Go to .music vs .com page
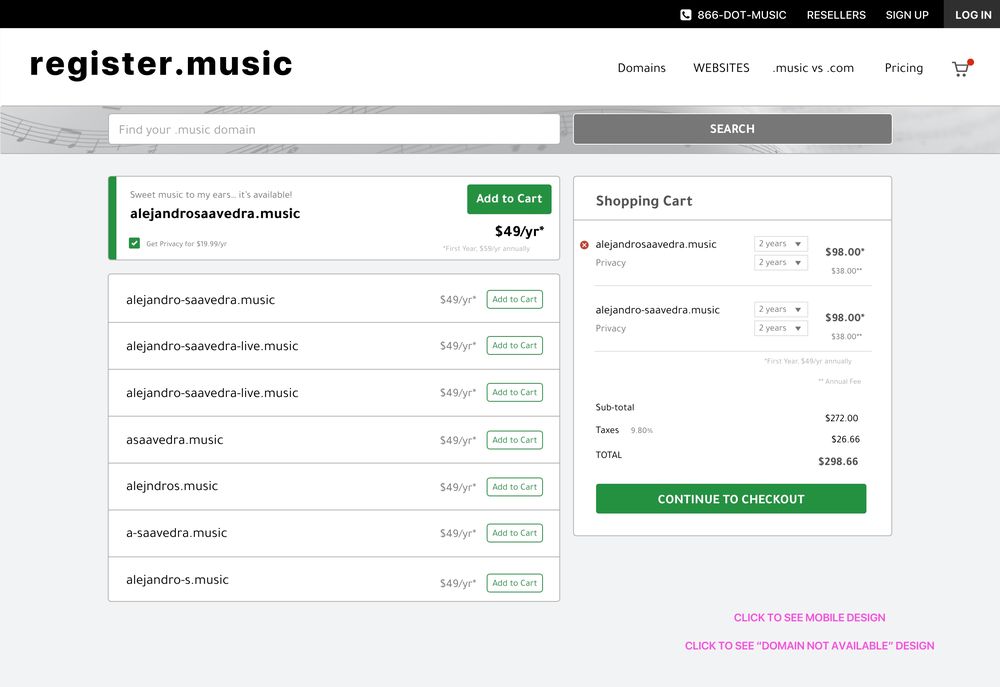This screenshot has width=1000, height=687. point(813,68)
